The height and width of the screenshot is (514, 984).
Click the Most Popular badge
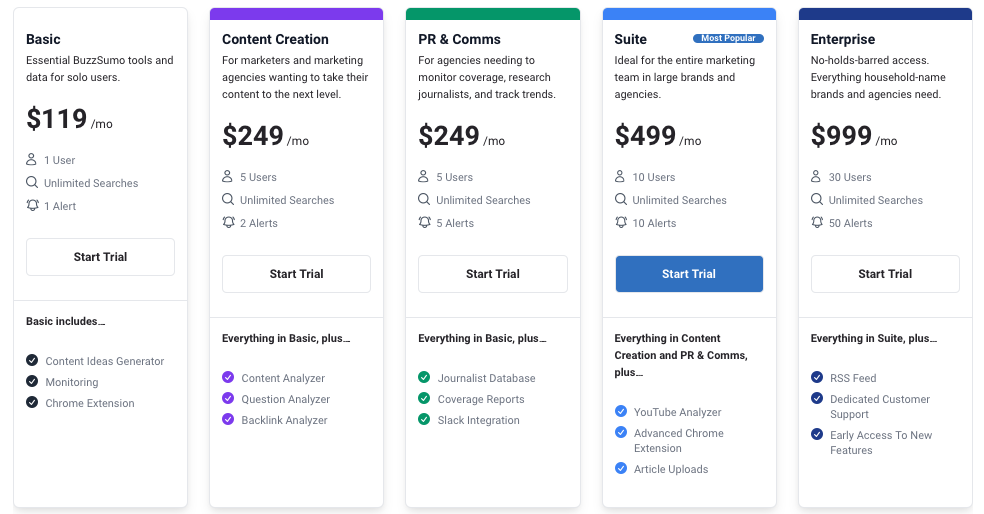coord(728,39)
